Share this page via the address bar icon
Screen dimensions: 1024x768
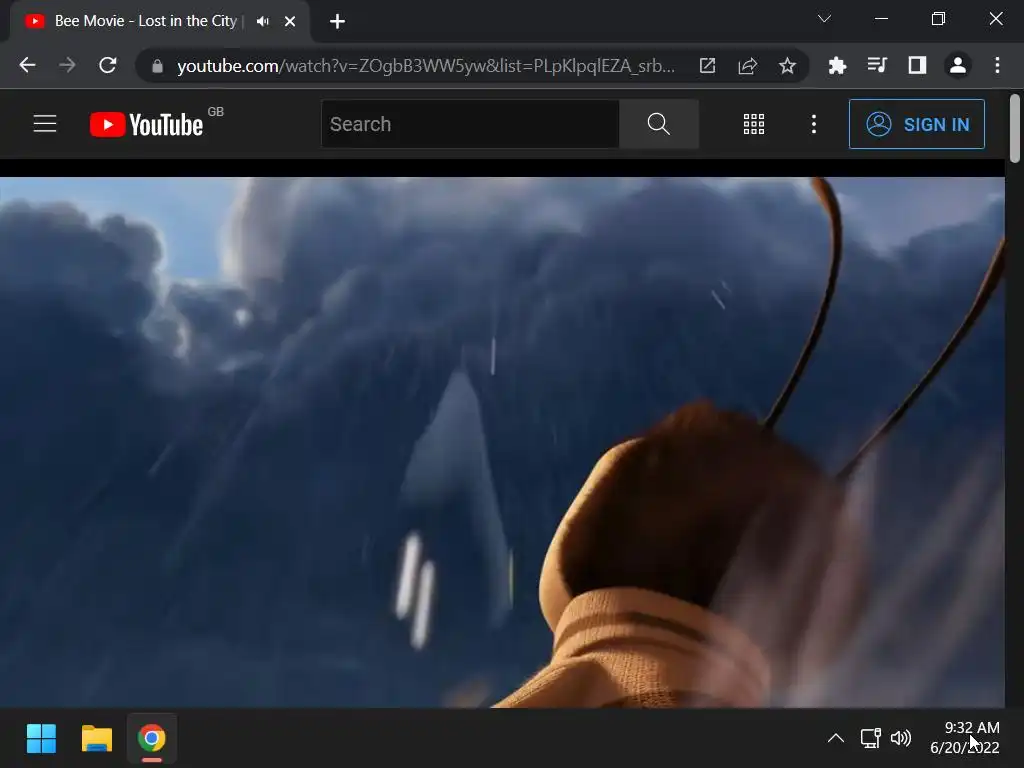[x=747, y=65]
